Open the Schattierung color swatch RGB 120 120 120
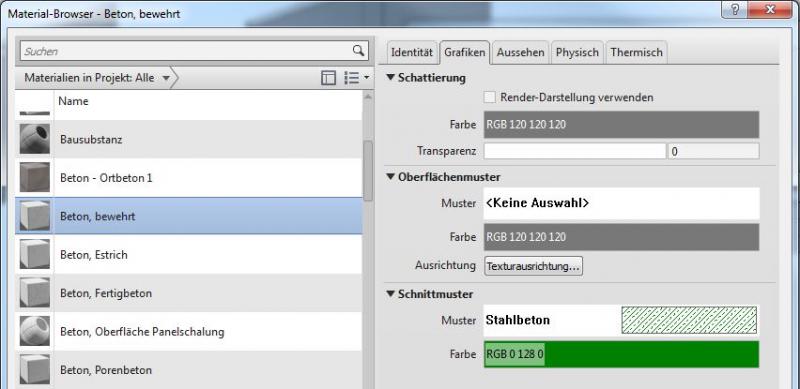The image size is (800, 389). pyautogui.click(x=621, y=125)
